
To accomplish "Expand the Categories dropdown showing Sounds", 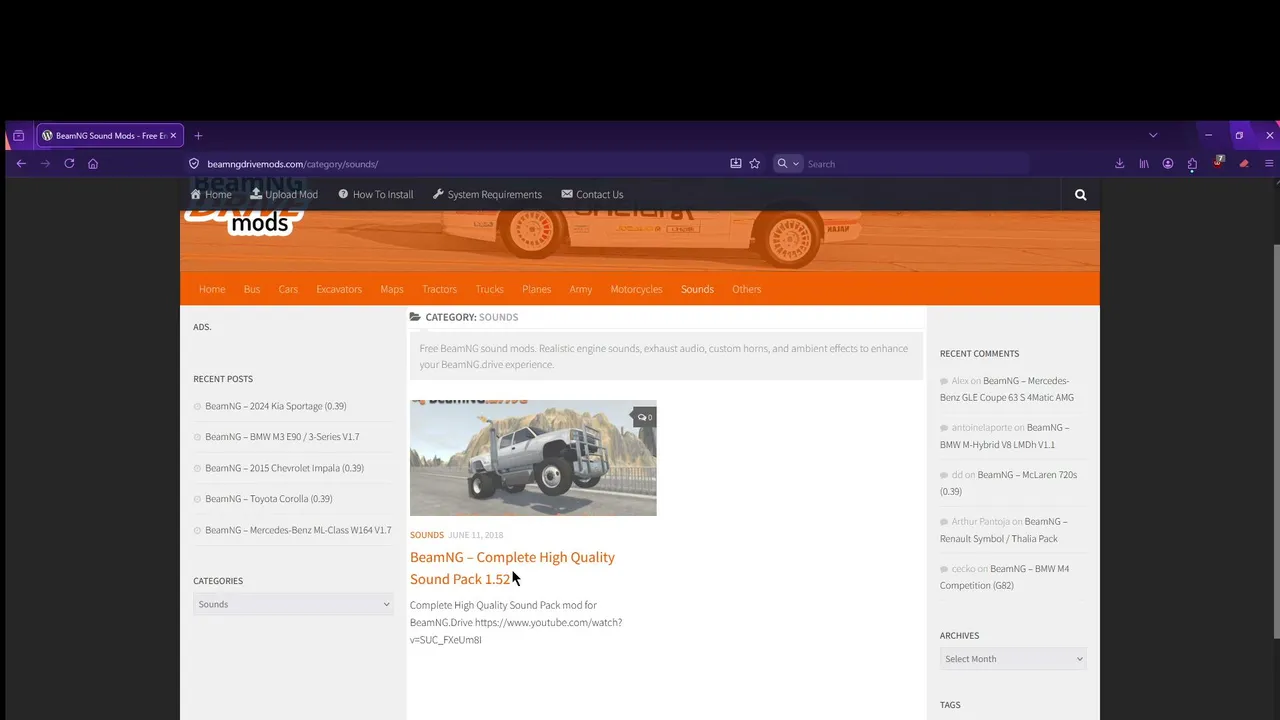I will point(293,604).
